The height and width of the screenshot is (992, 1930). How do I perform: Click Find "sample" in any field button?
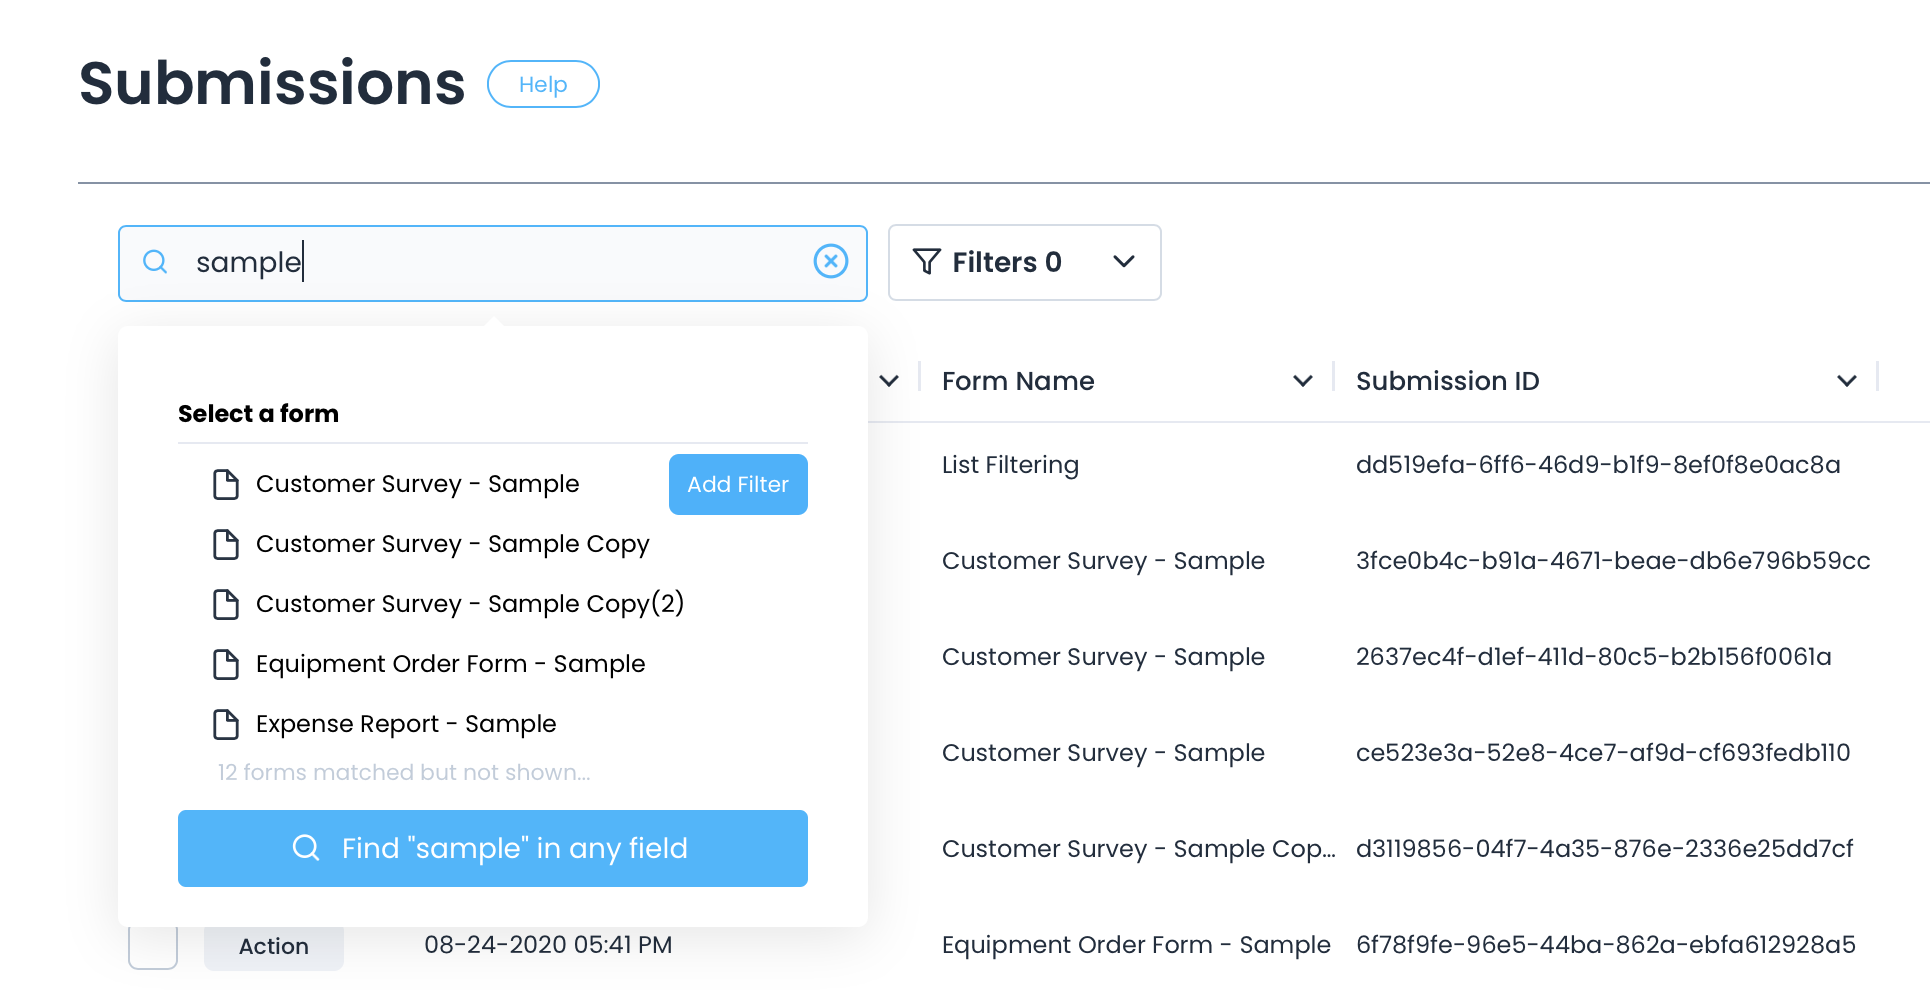click(x=492, y=848)
